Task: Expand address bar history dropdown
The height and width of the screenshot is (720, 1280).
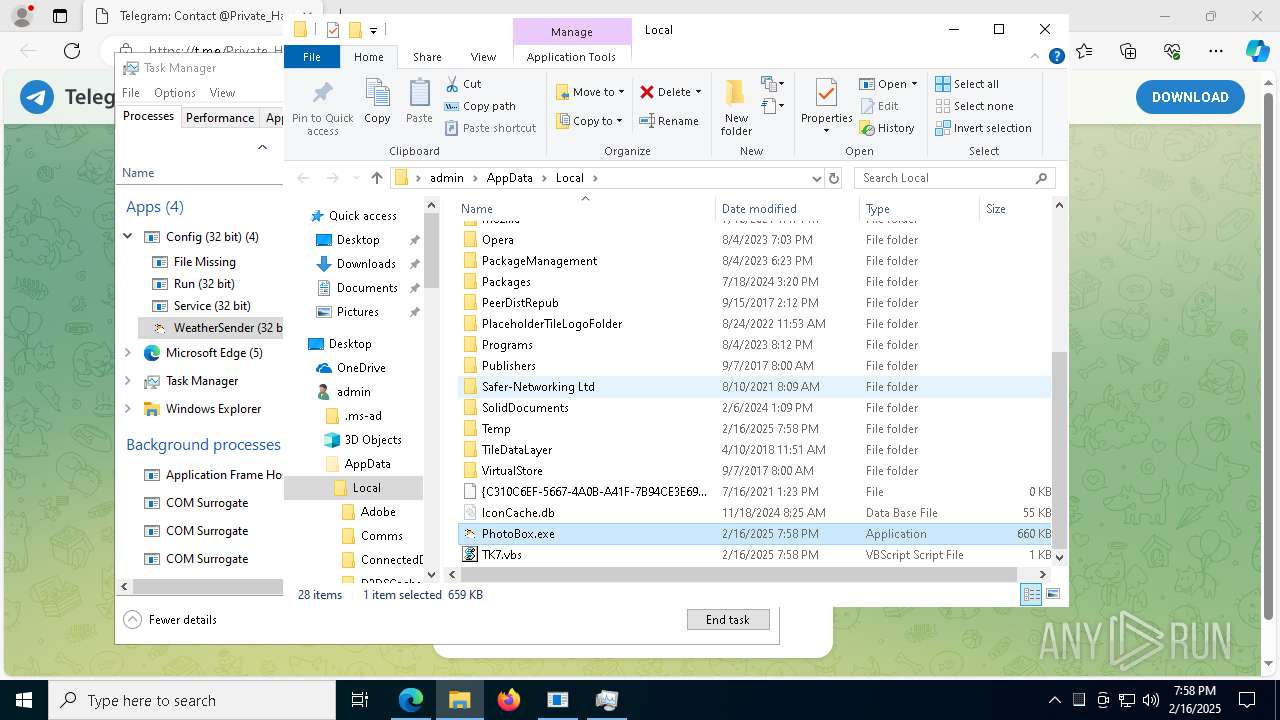Action: coord(817,178)
